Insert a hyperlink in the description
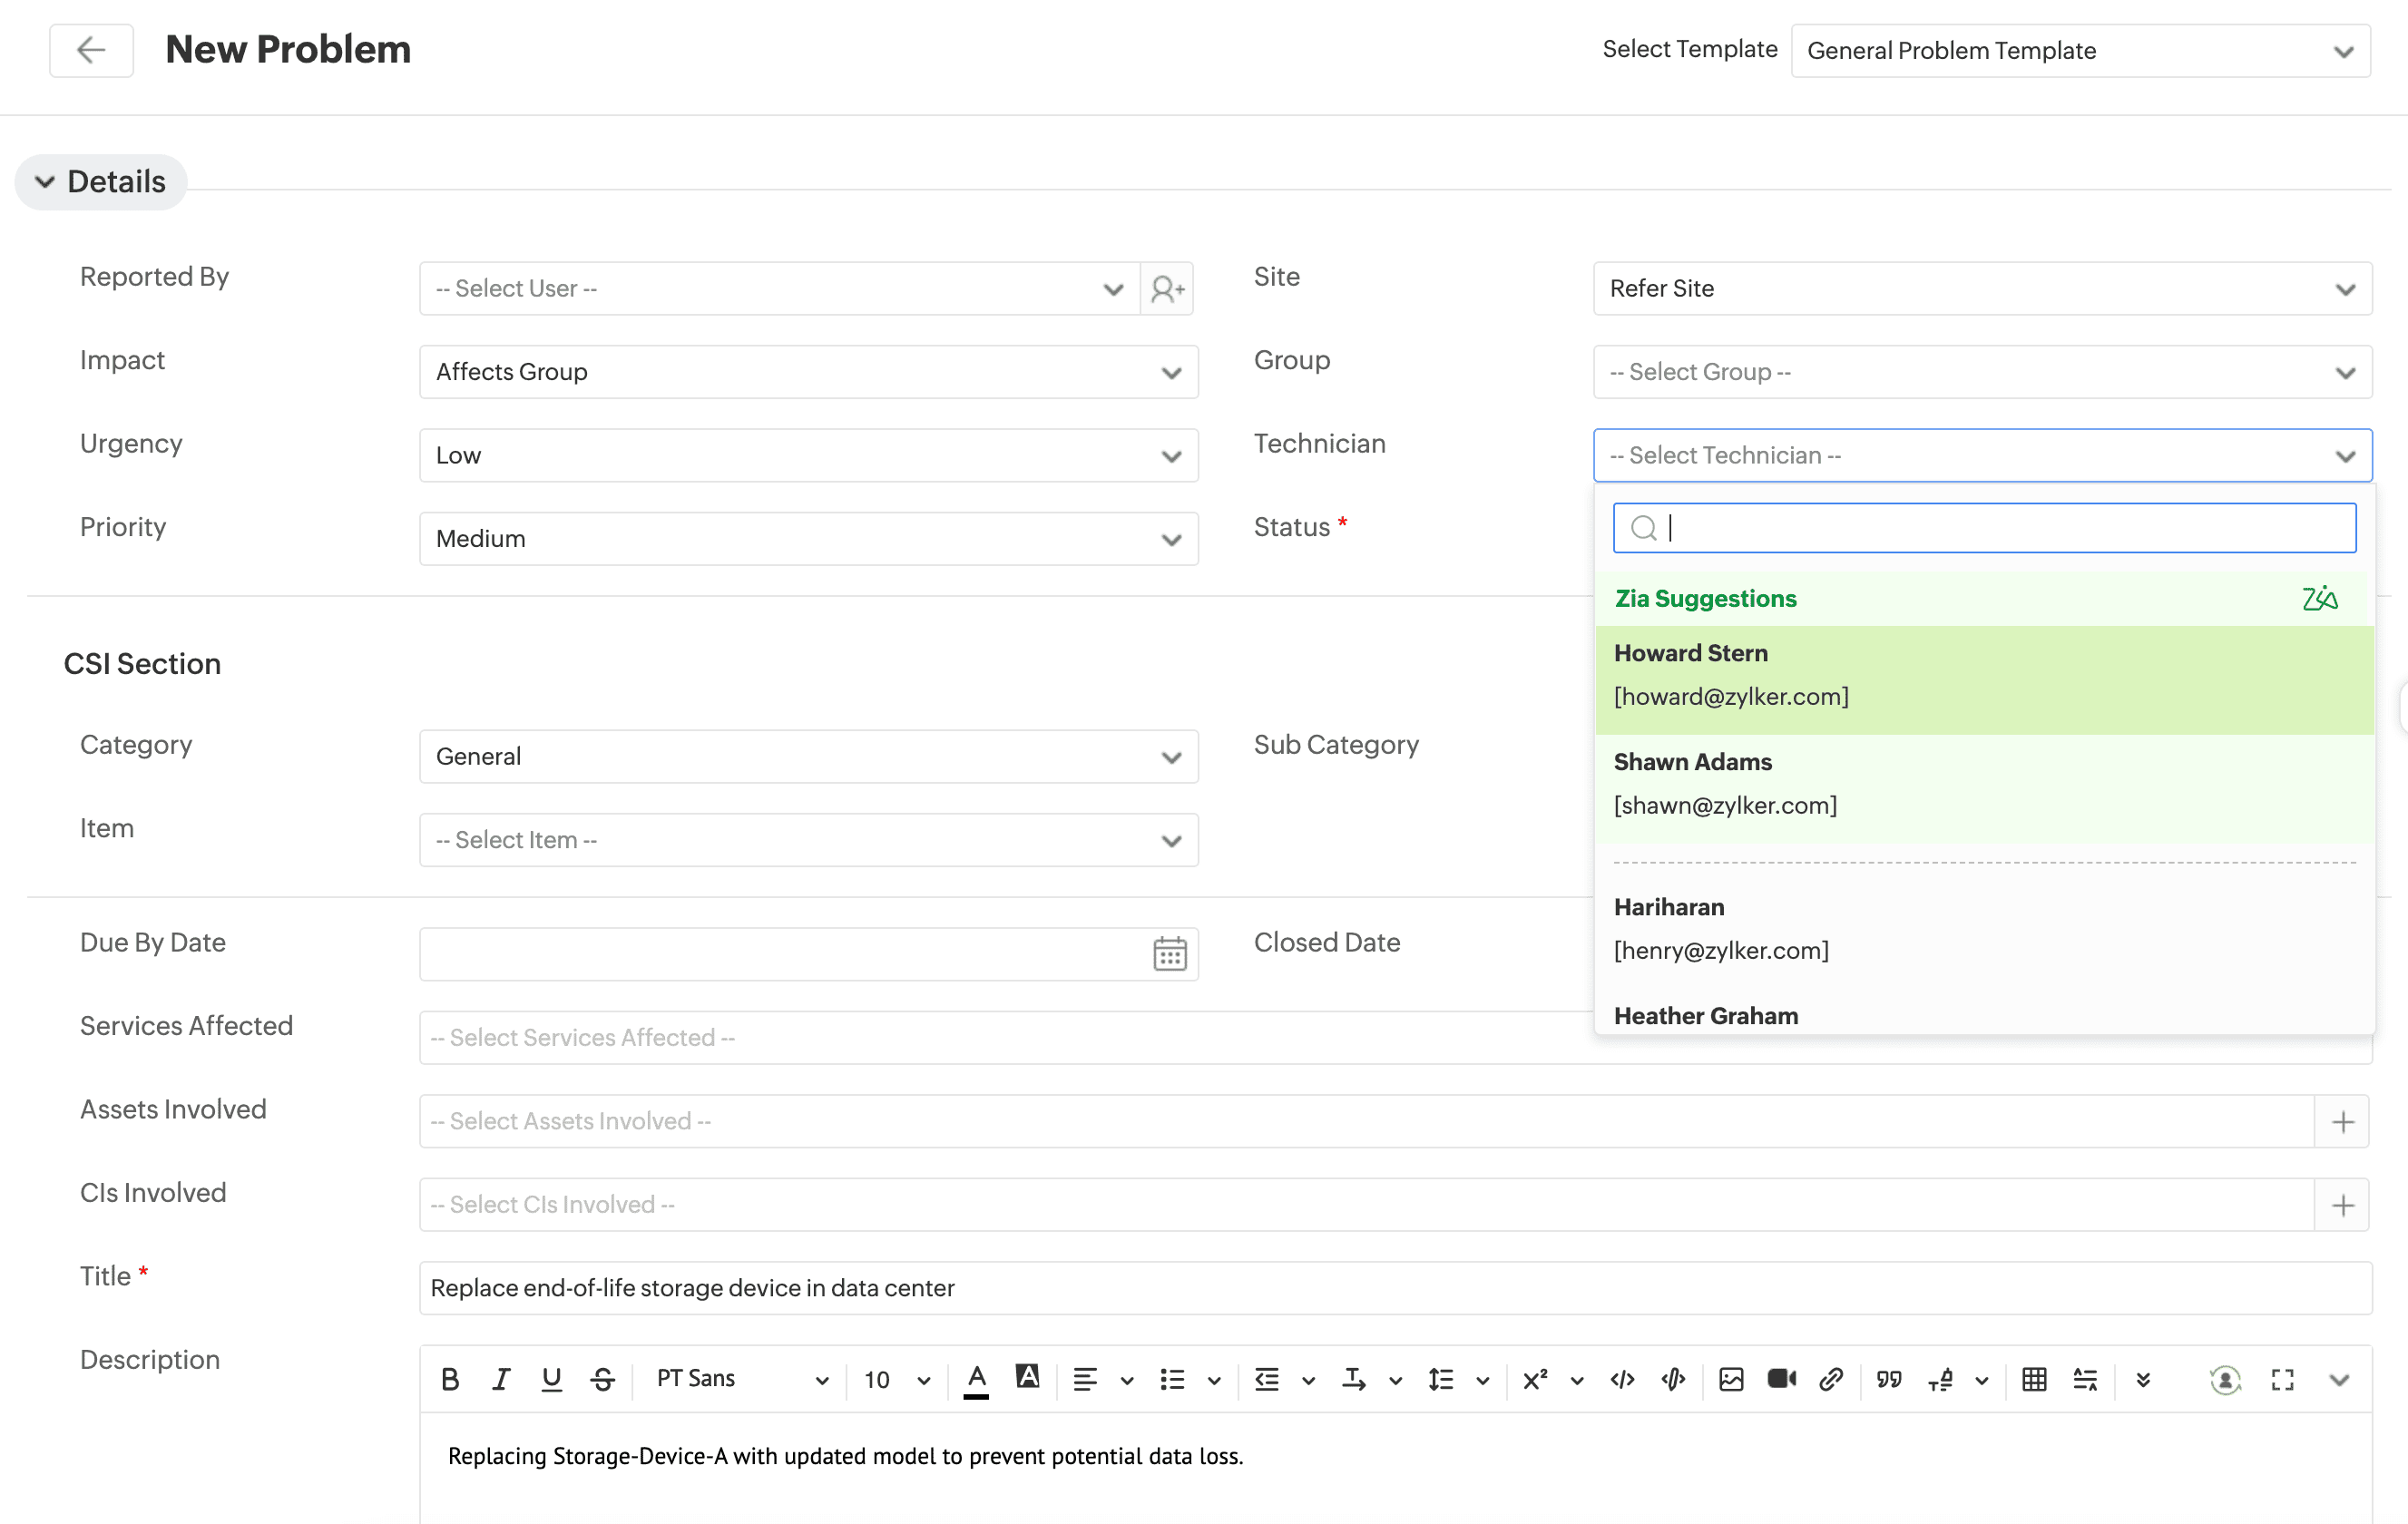The width and height of the screenshot is (2408, 1524). (1831, 1380)
